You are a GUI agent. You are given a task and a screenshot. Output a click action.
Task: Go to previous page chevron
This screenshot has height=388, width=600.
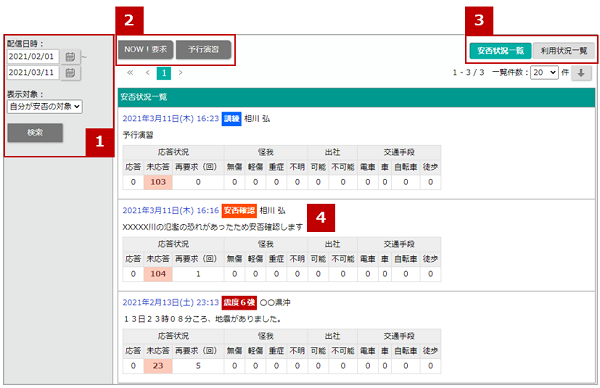(x=148, y=73)
